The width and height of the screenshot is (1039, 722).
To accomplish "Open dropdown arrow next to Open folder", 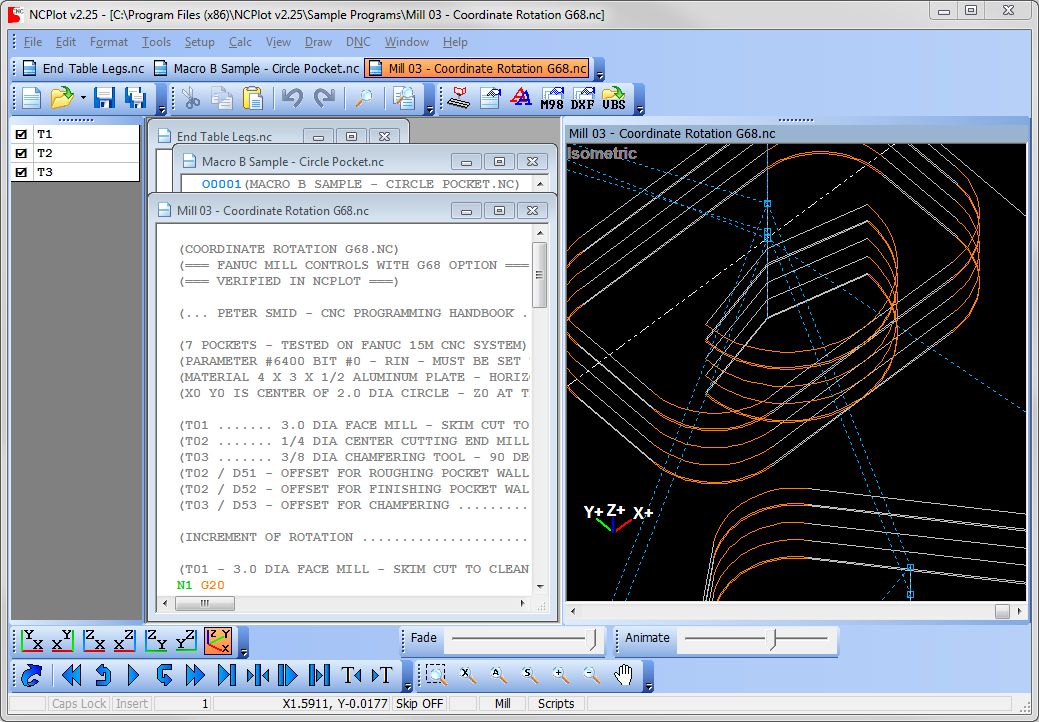I will pos(83,98).
